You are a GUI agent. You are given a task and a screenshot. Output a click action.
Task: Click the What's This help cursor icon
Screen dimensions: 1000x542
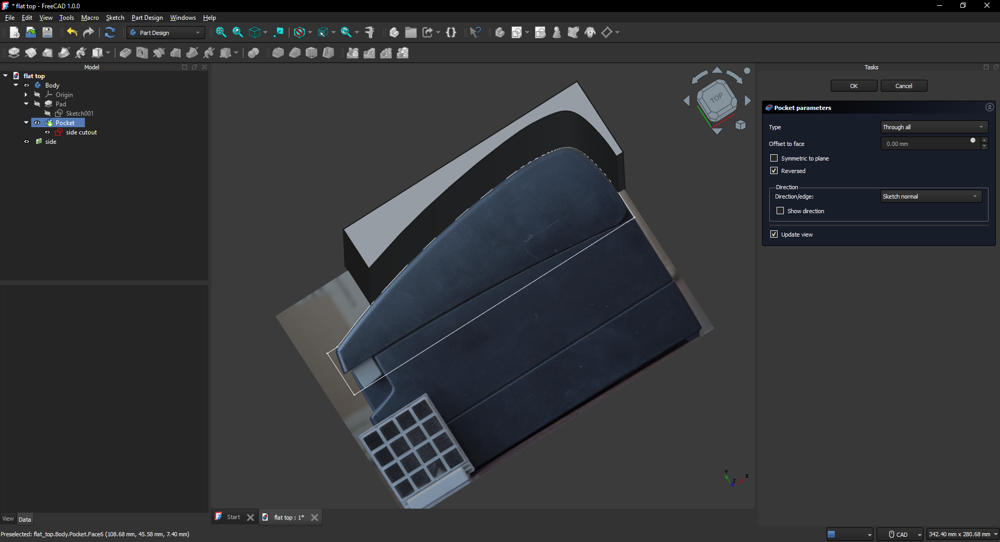[x=475, y=33]
